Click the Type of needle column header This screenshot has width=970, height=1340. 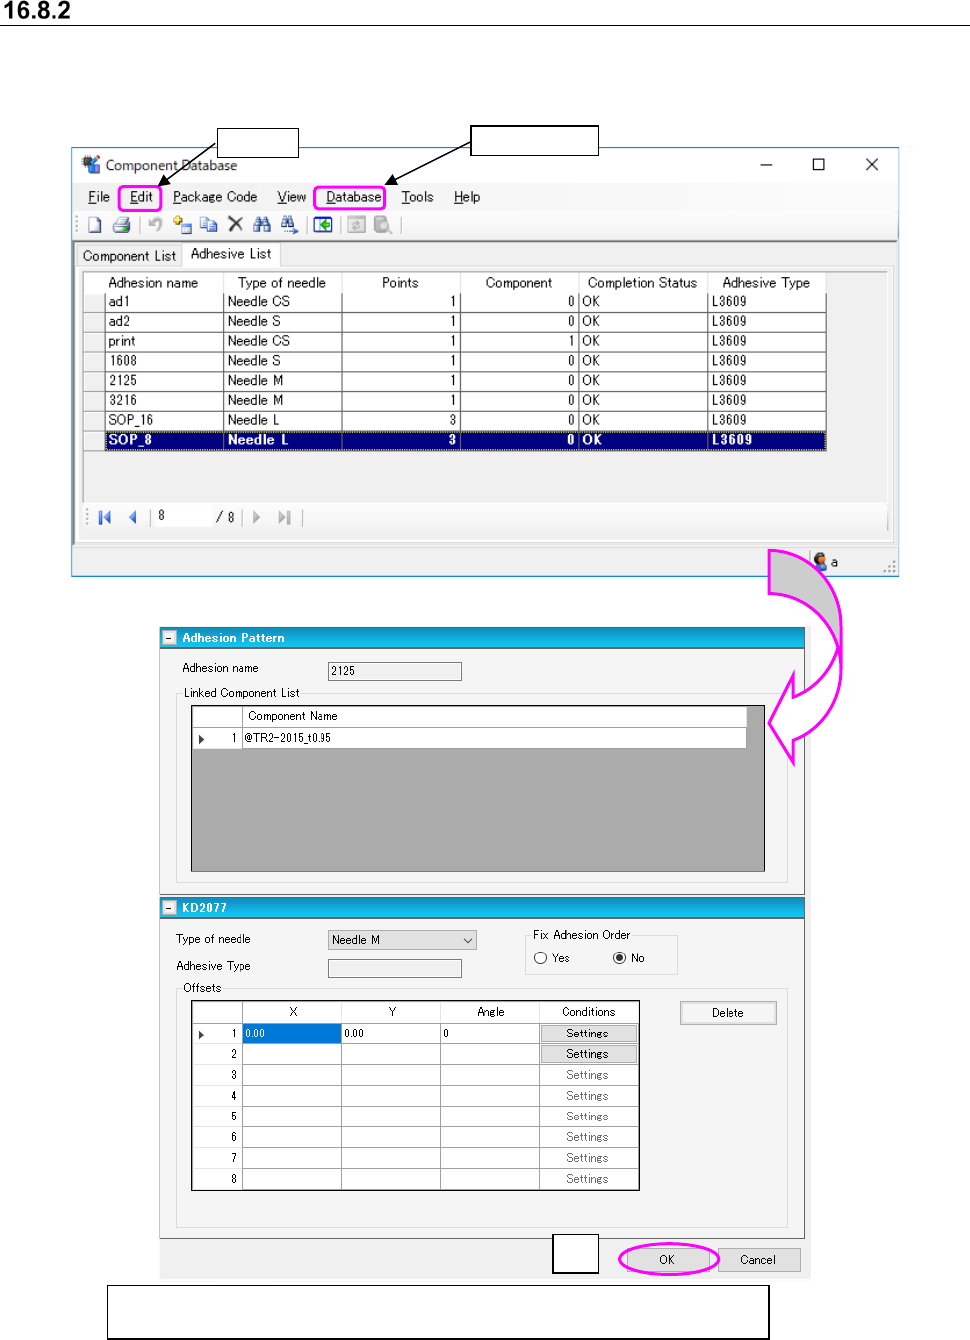[282, 283]
